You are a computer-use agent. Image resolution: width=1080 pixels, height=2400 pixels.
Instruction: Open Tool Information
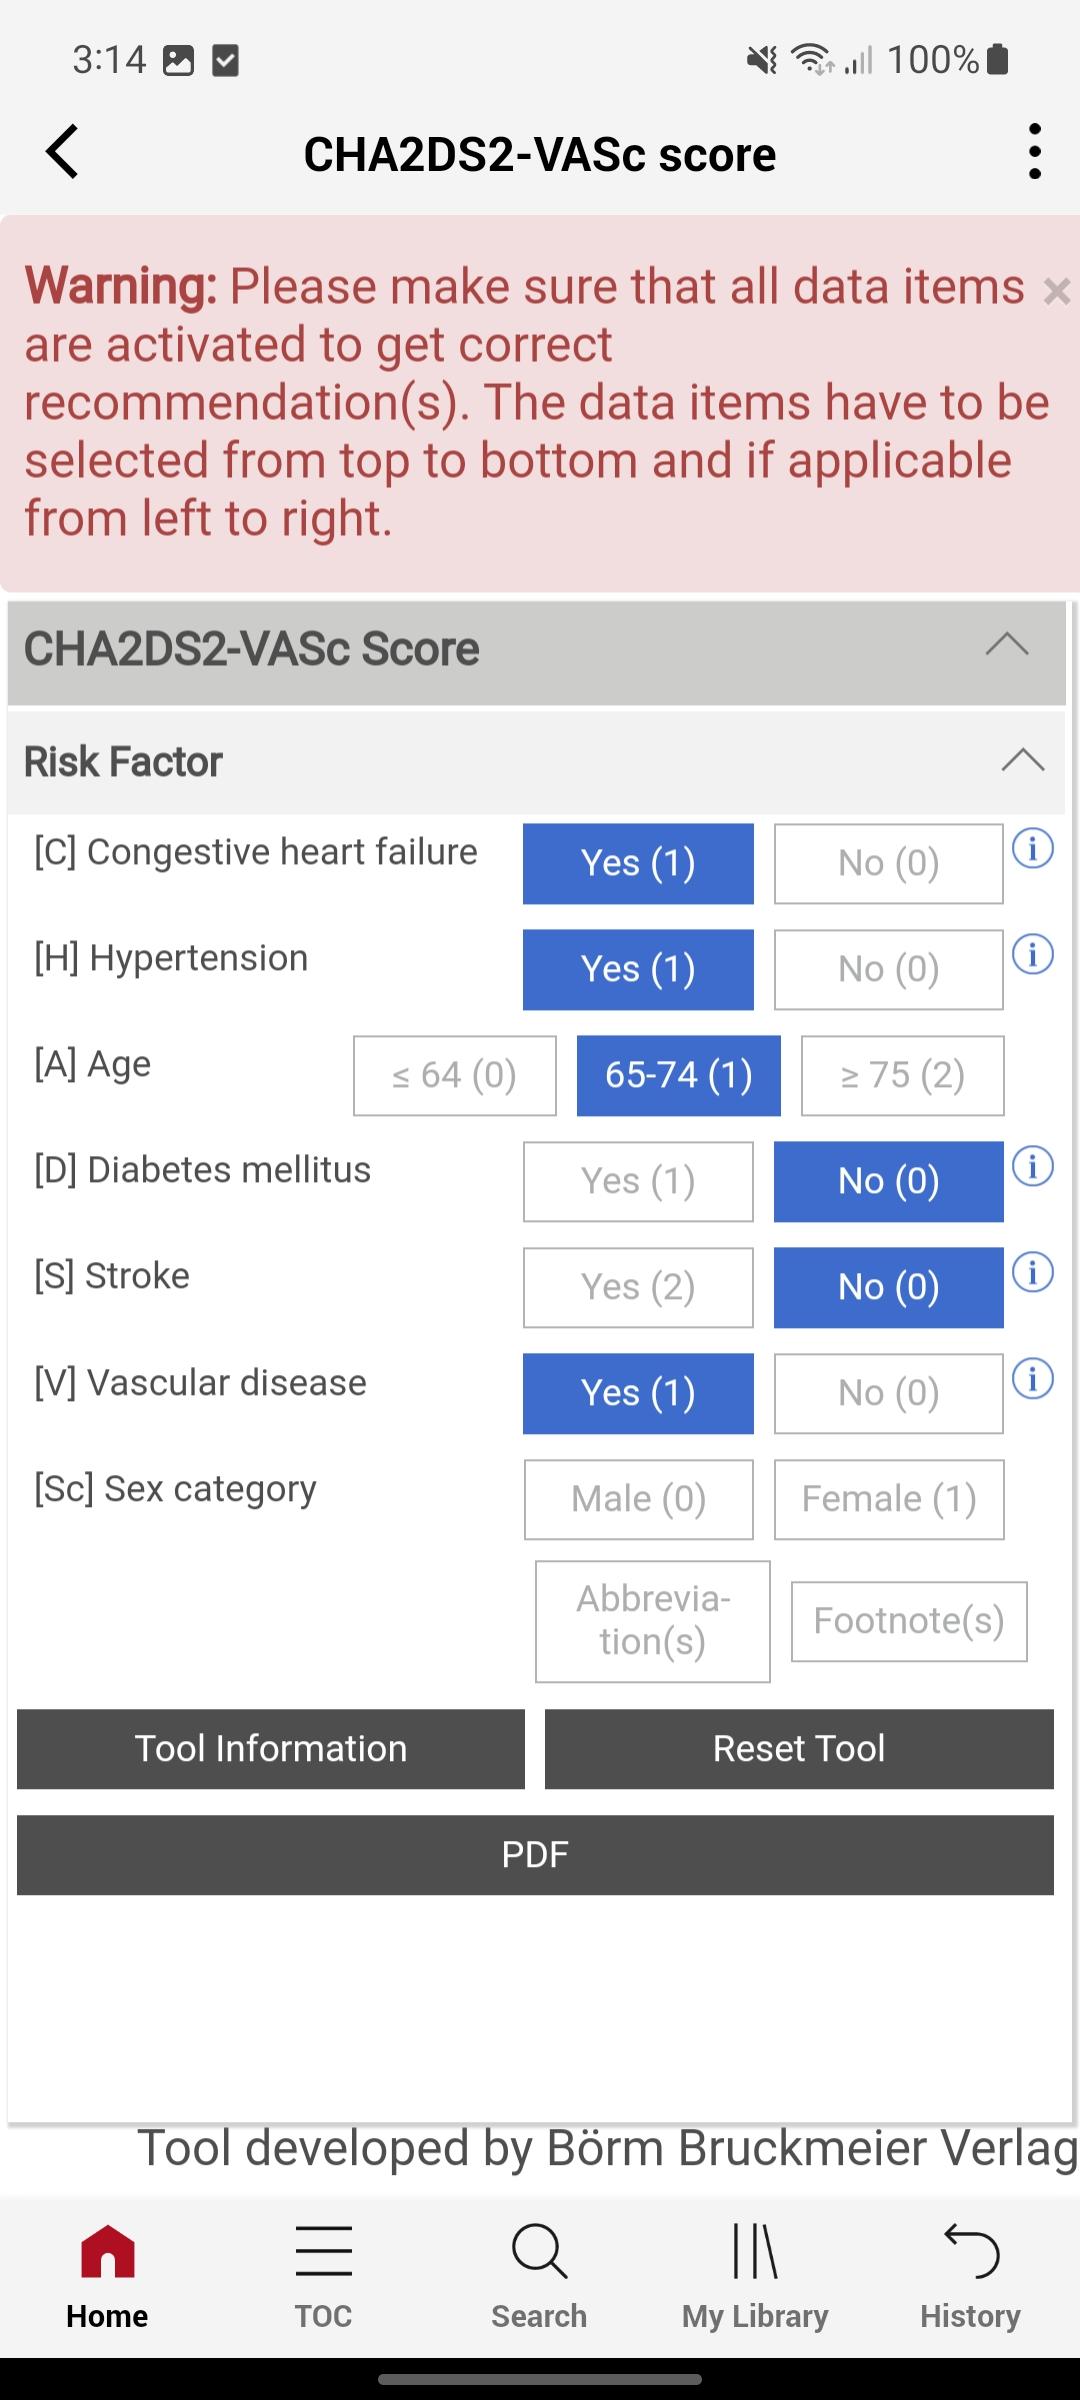271,1749
